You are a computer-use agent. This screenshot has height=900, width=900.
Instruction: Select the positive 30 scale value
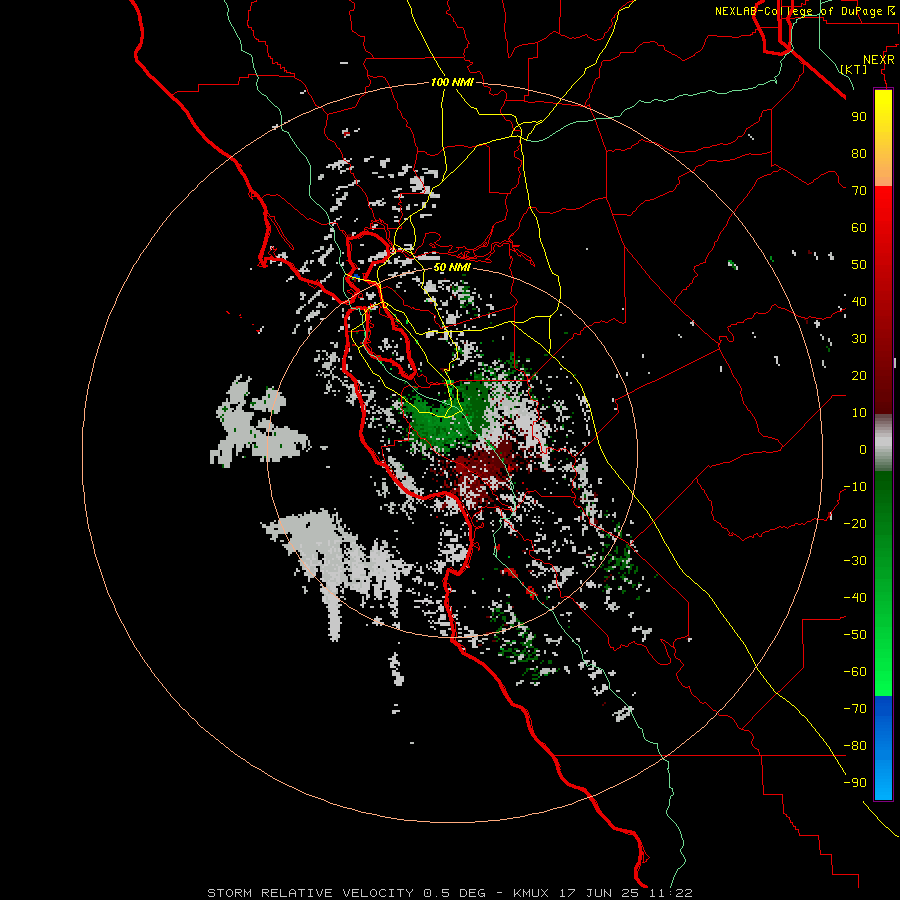pyautogui.click(x=859, y=339)
